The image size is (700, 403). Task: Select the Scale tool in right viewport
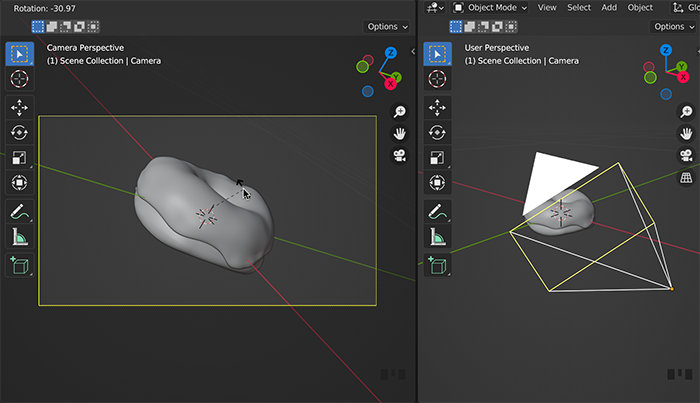[x=437, y=158]
